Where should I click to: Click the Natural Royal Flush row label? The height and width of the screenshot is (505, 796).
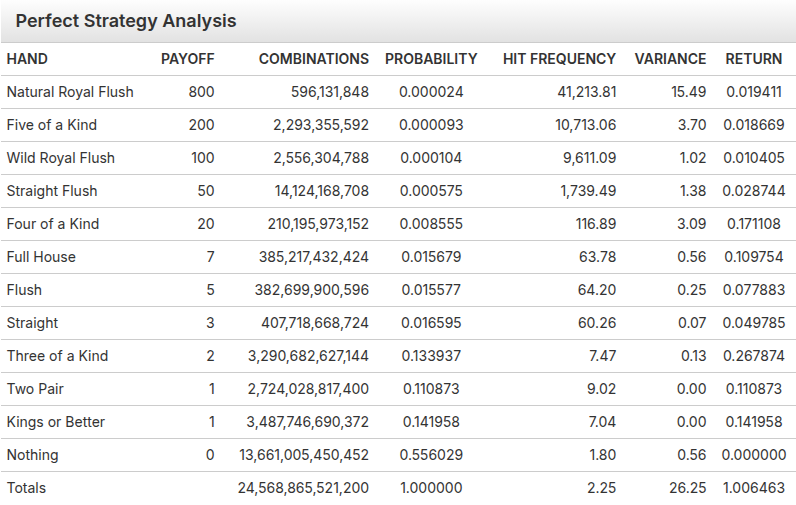[70, 92]
